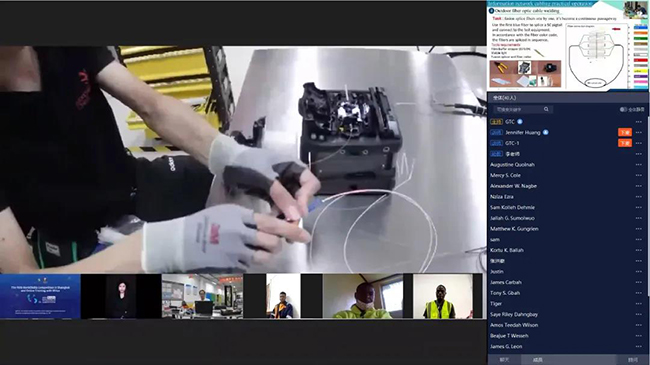
Task: Click the orange button on GTC-1's row
Action: point(625,143)
